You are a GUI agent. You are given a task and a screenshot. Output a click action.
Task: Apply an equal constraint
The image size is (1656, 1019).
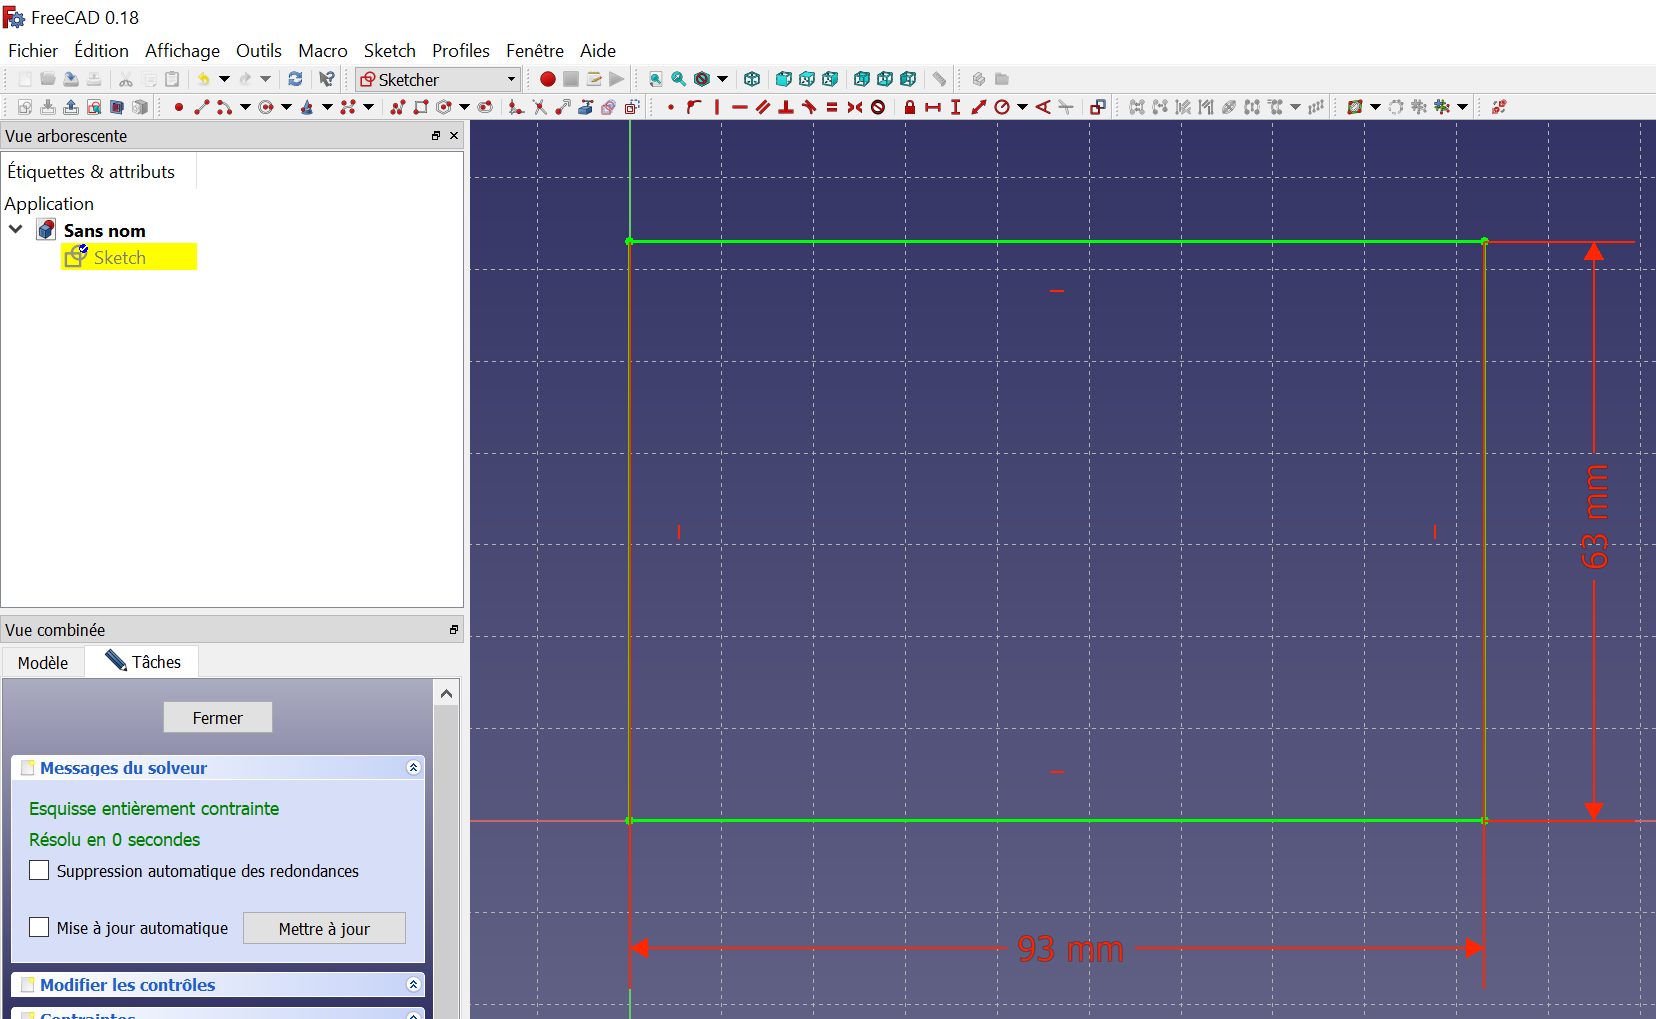pos(832,107)
